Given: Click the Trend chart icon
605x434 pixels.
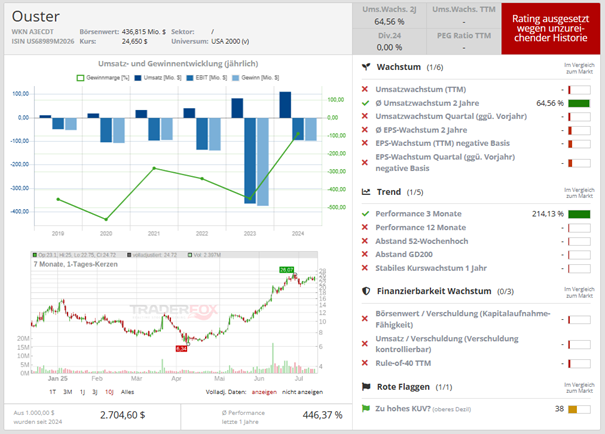Looking at the screenshot, I should [x=366, y=192].
